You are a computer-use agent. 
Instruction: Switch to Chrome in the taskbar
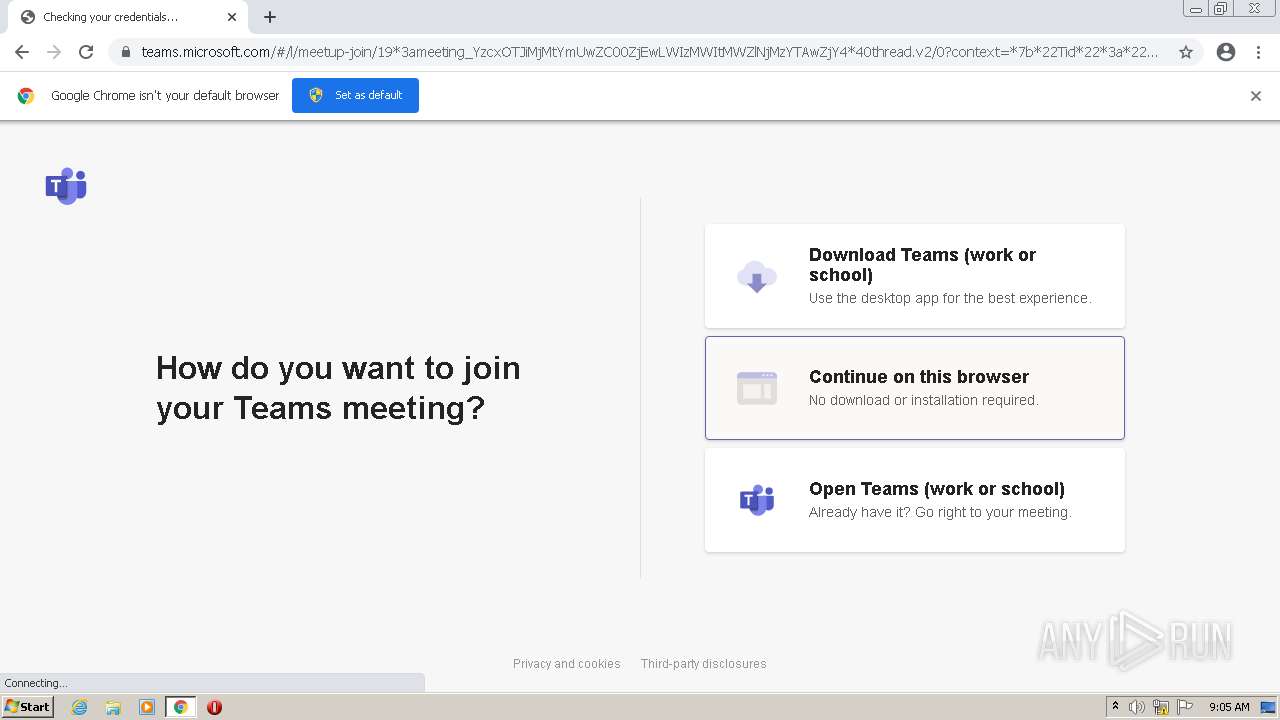click(x=181, y=707)
